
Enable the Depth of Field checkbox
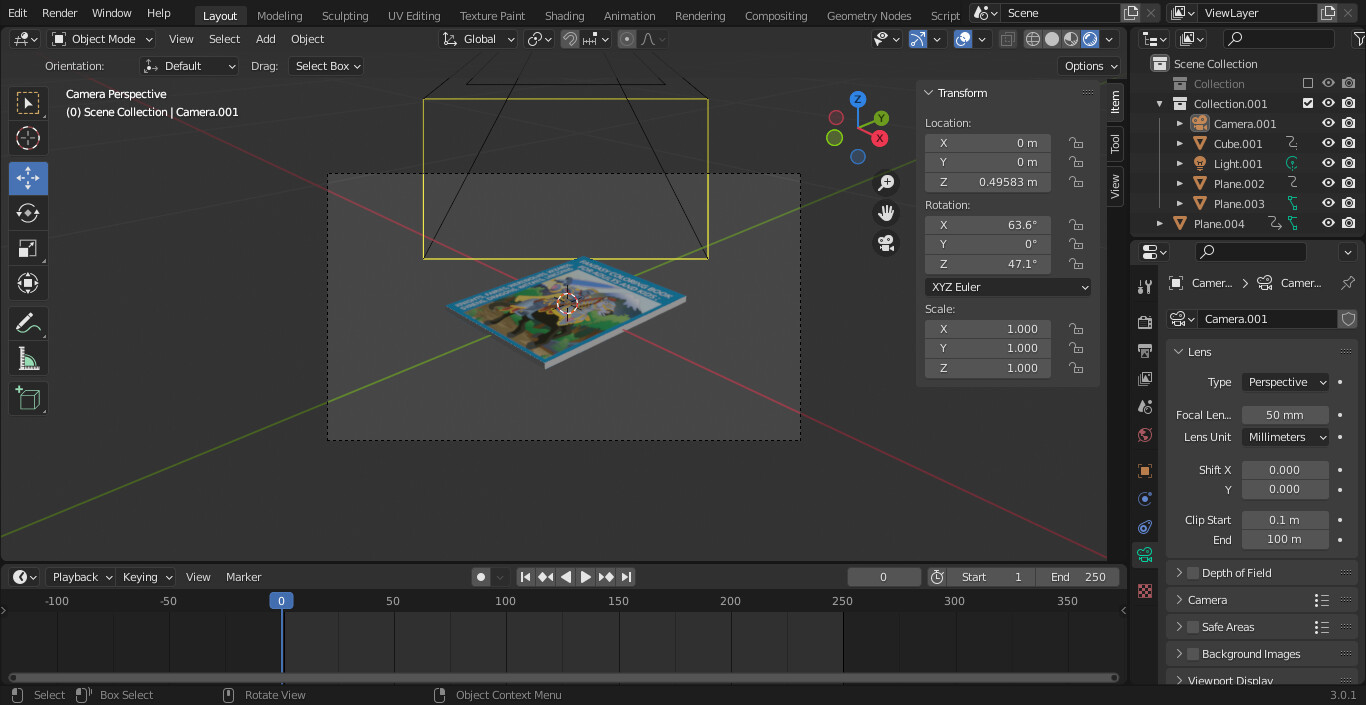click(1193, 573)
